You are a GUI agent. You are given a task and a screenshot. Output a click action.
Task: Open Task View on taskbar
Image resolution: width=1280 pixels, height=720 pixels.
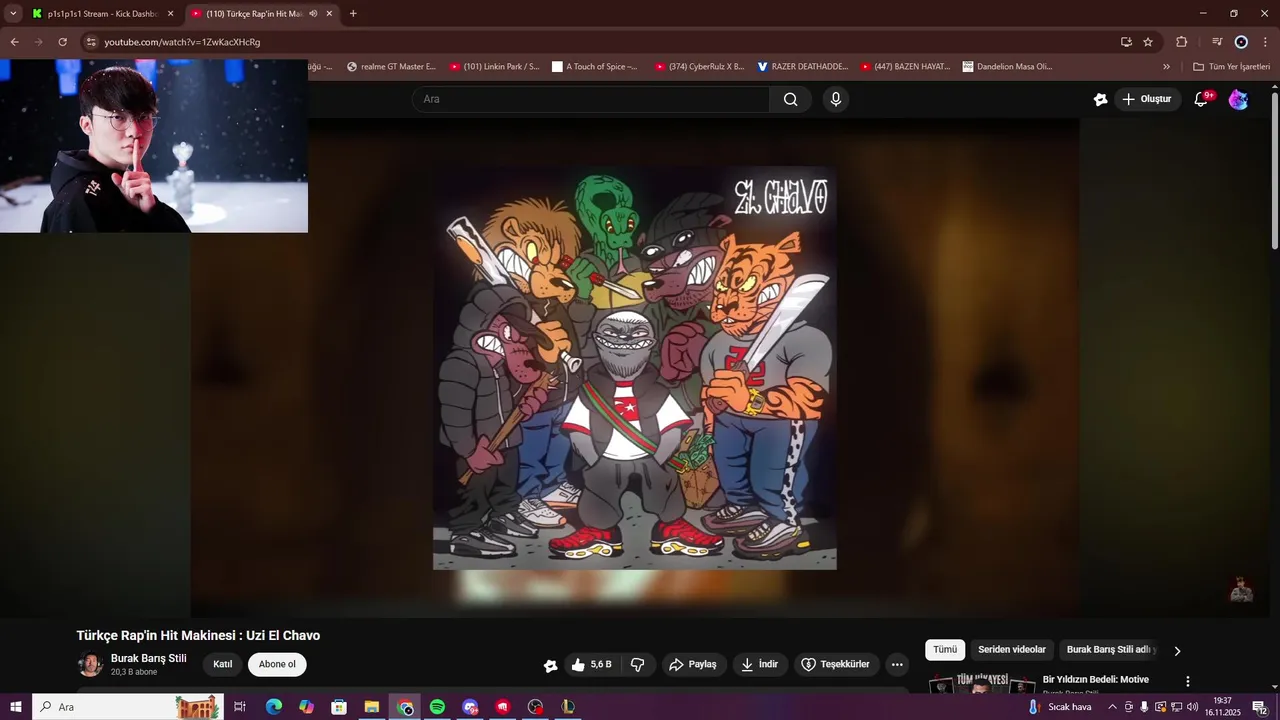240,707
